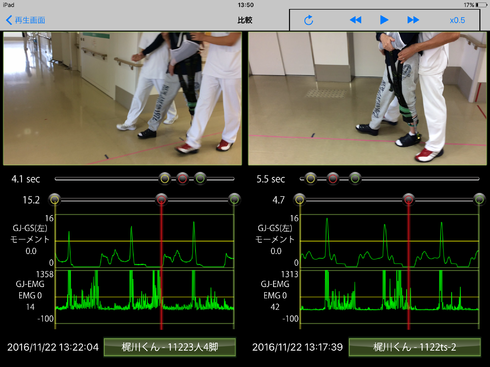Click red marker on left 4.1 sec slider

[182, 179]
